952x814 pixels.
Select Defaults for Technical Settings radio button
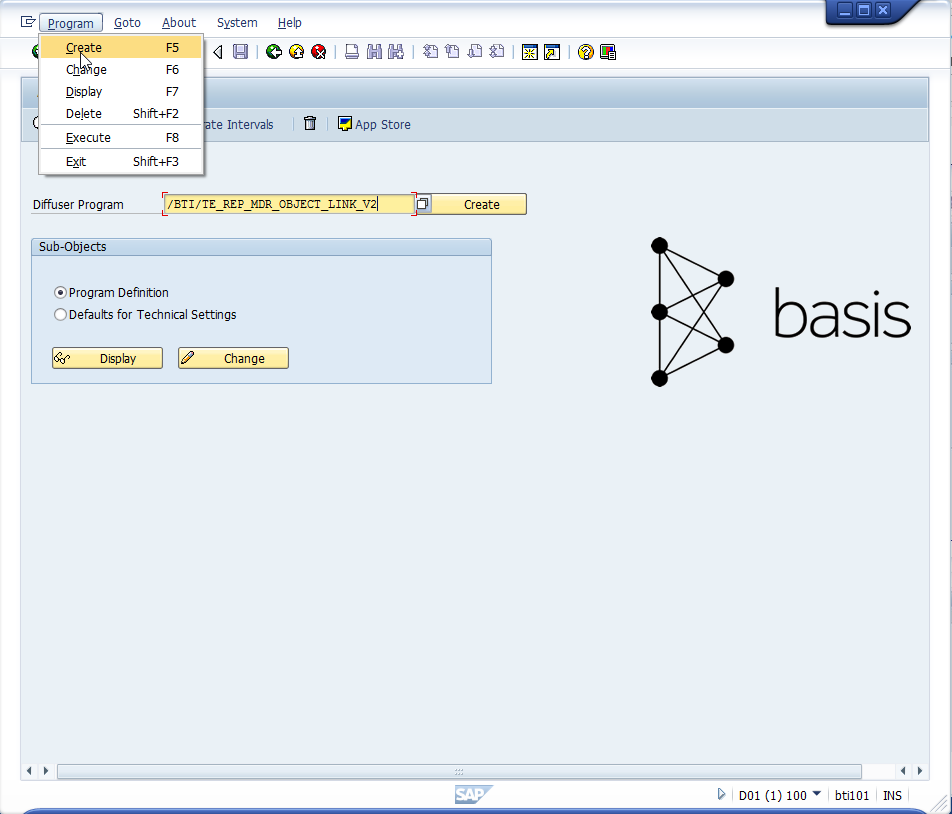point(60,314)
